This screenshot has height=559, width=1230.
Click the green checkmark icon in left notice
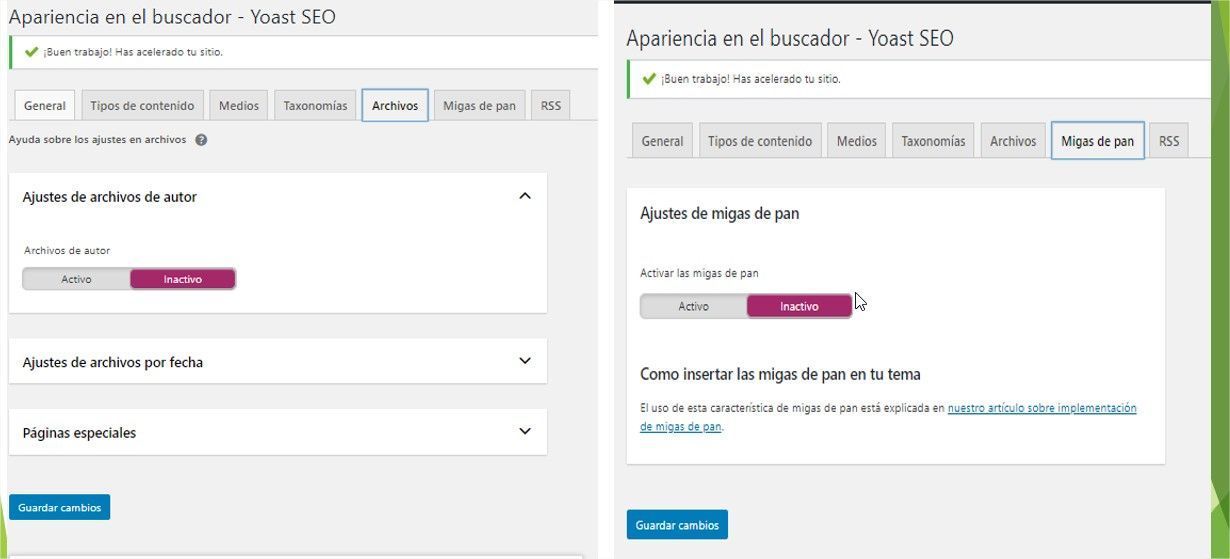(x=31, y=52)
